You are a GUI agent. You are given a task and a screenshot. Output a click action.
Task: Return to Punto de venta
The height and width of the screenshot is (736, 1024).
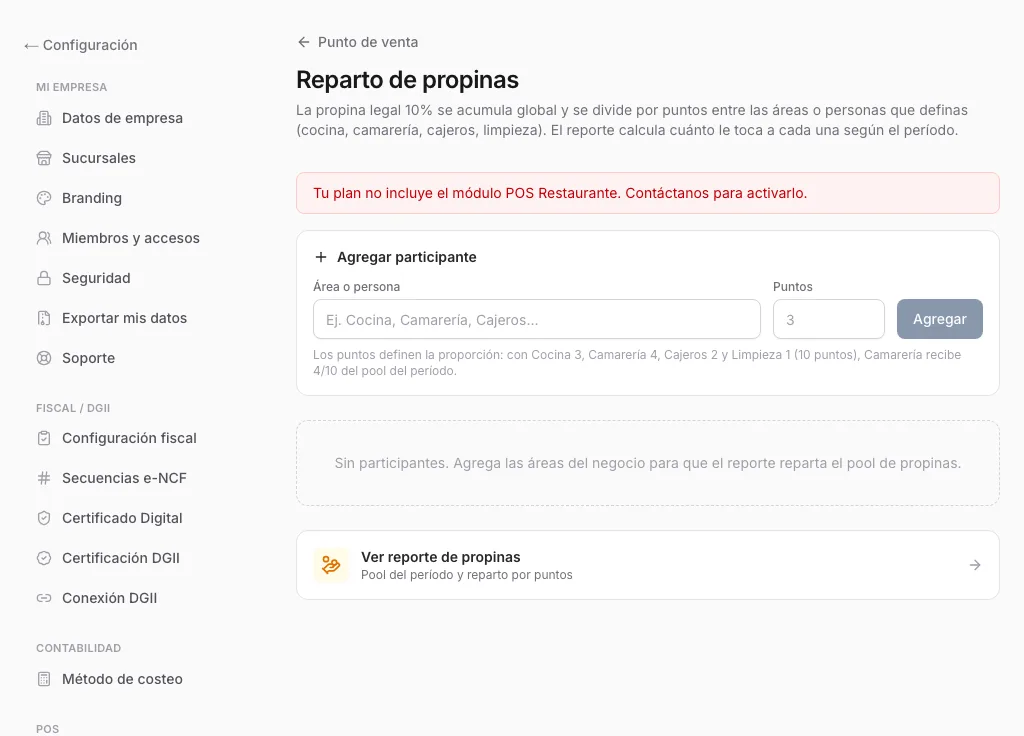(358, 42)
